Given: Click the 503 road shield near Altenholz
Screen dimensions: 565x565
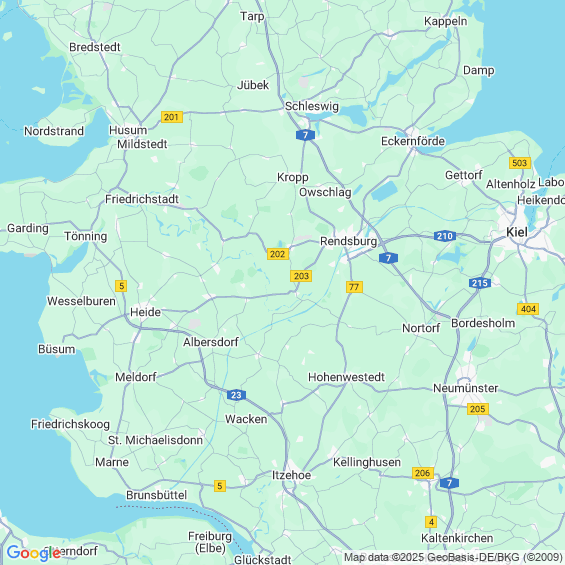Looking at the screenshot, I should (520, 163).
